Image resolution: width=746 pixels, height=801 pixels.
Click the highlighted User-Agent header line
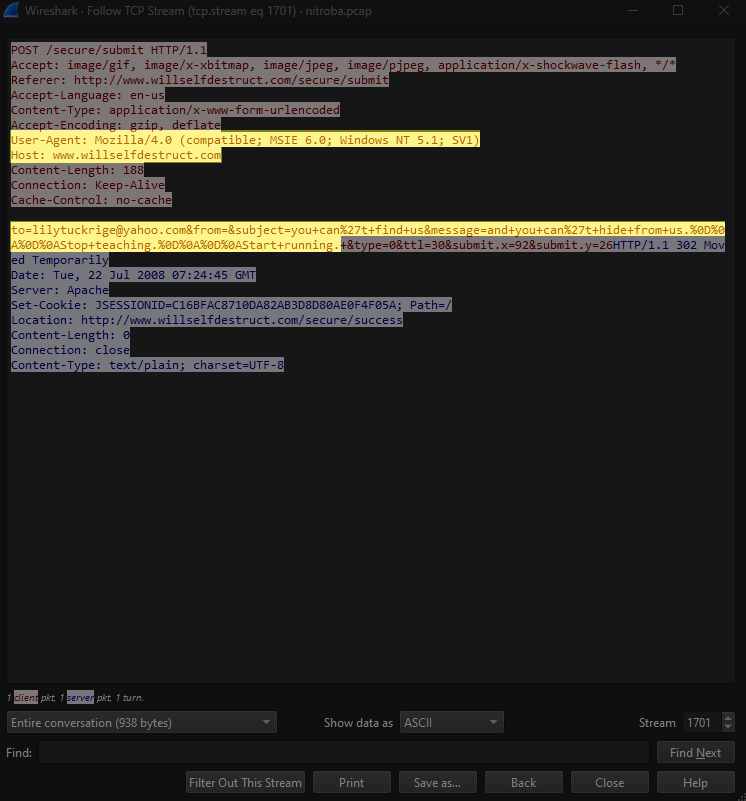tap(245, 140)
